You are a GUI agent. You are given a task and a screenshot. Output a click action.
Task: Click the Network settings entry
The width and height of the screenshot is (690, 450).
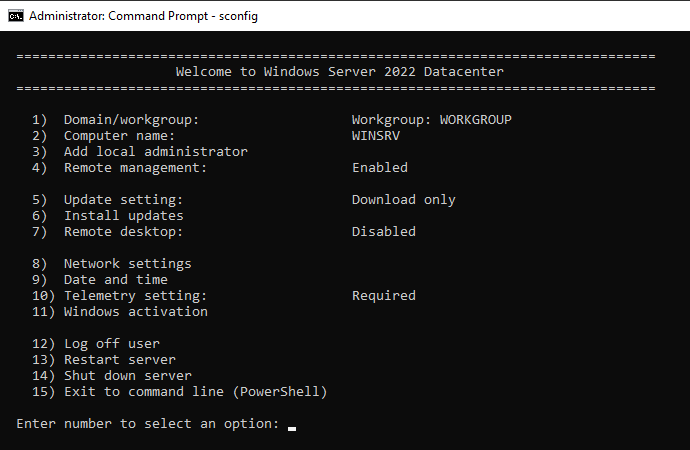[x=127, y=264]
